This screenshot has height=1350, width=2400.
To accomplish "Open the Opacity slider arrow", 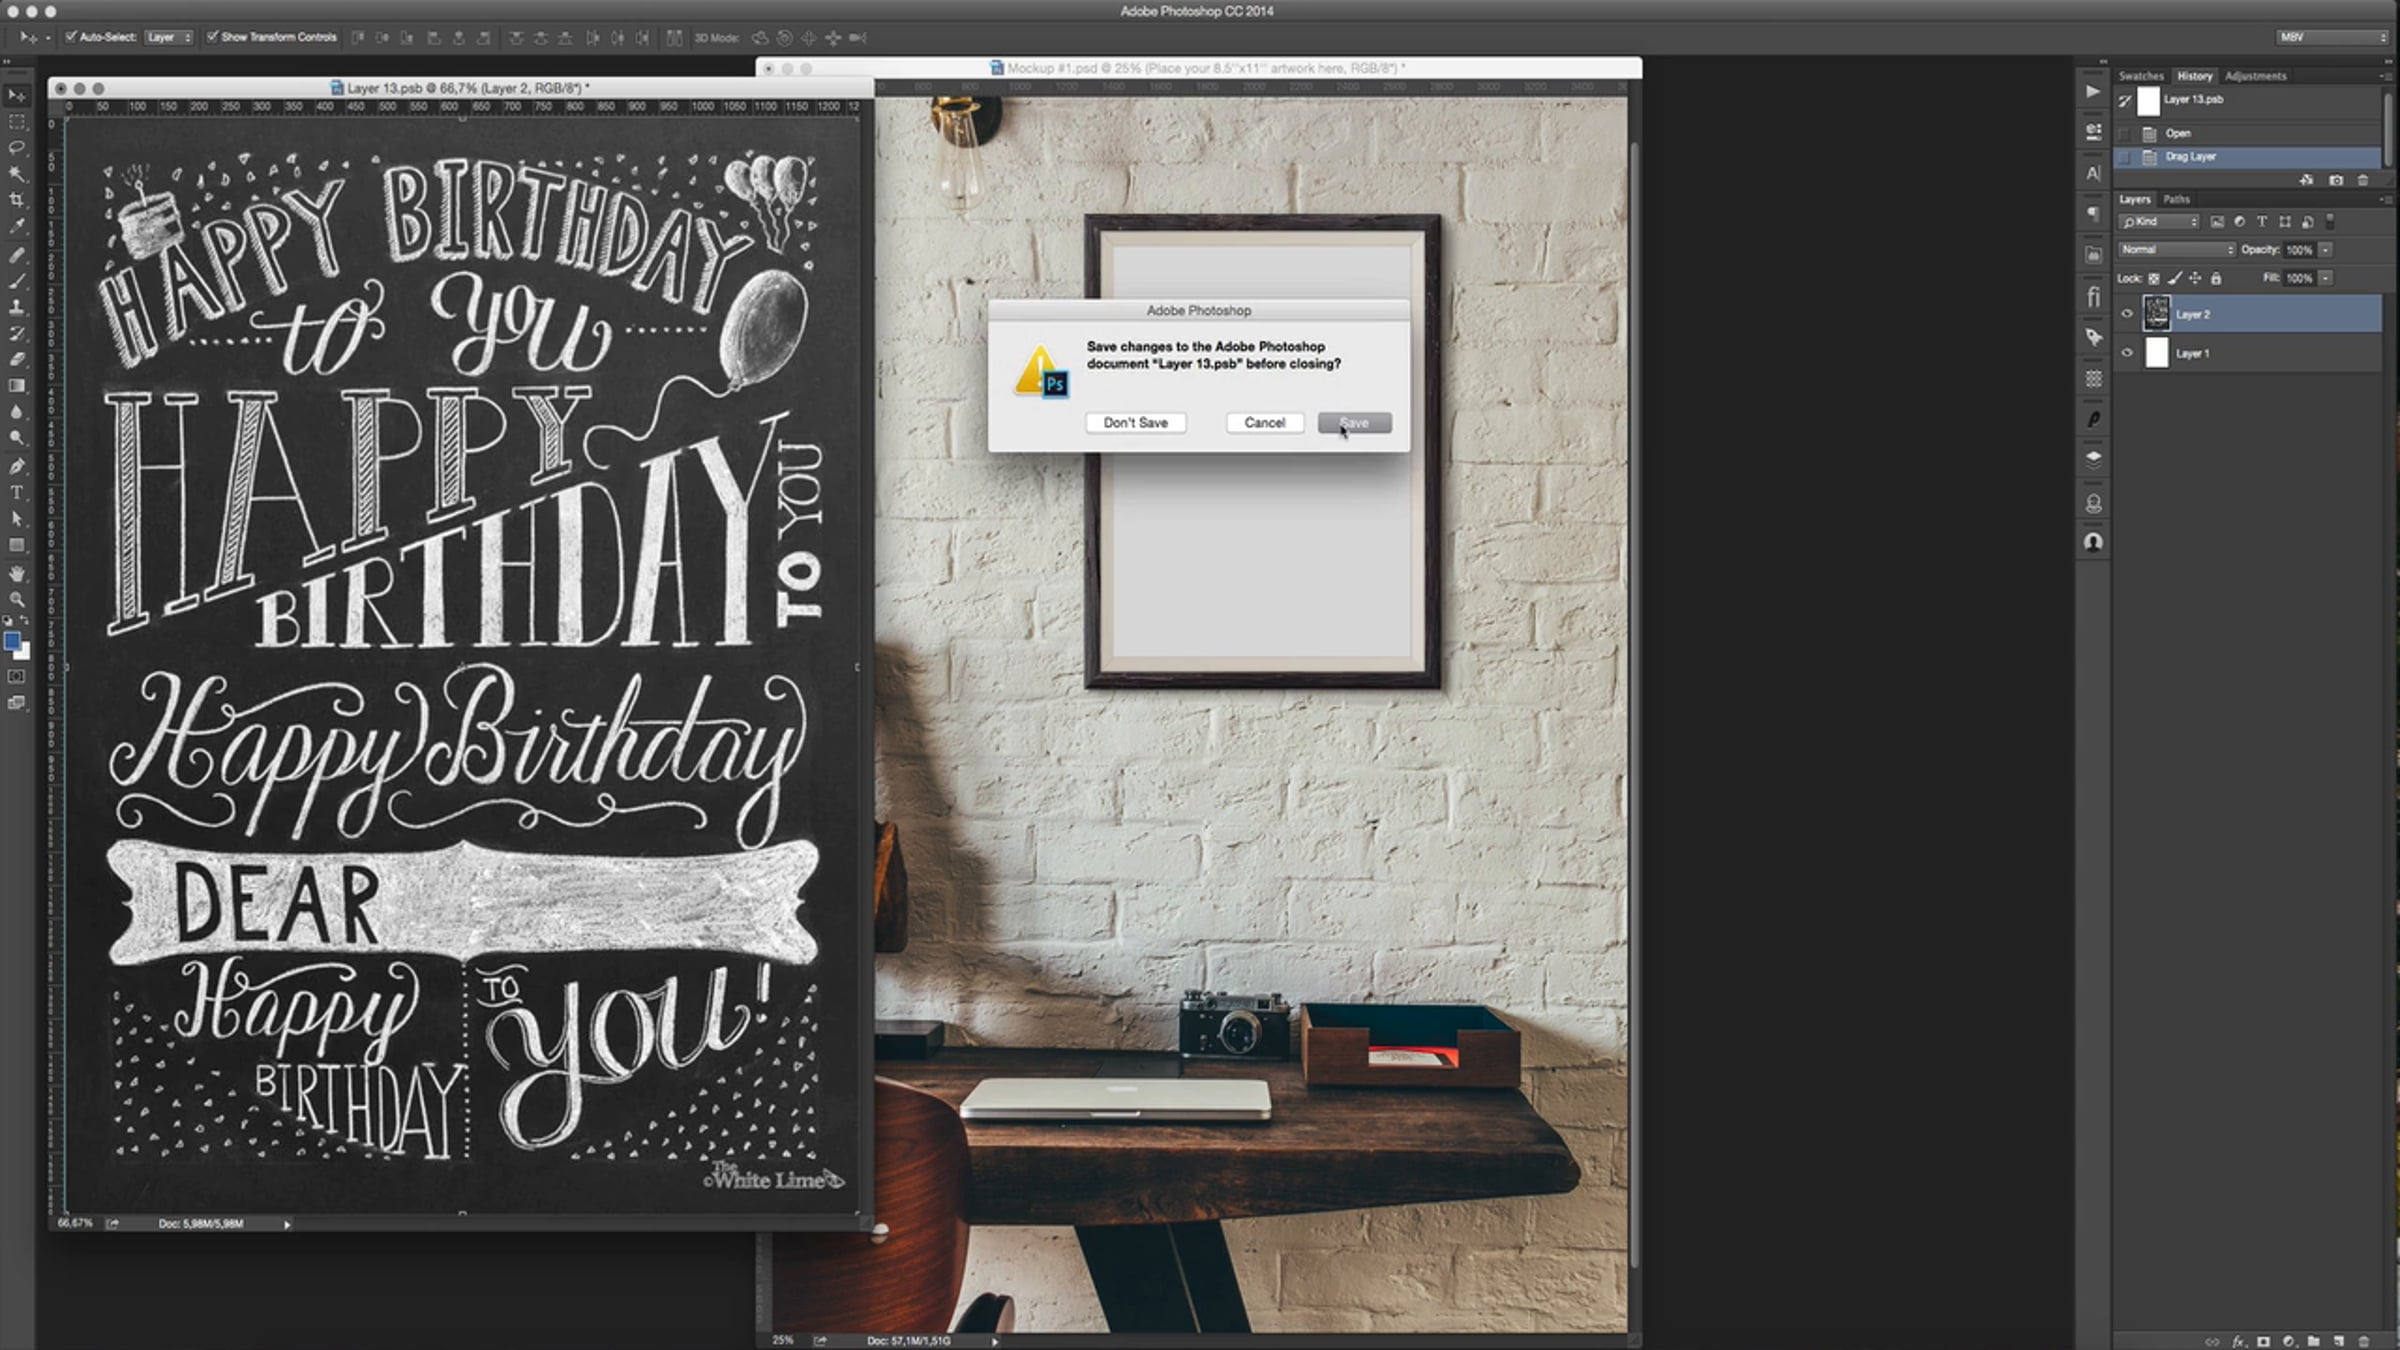I will coord(2326,249).
